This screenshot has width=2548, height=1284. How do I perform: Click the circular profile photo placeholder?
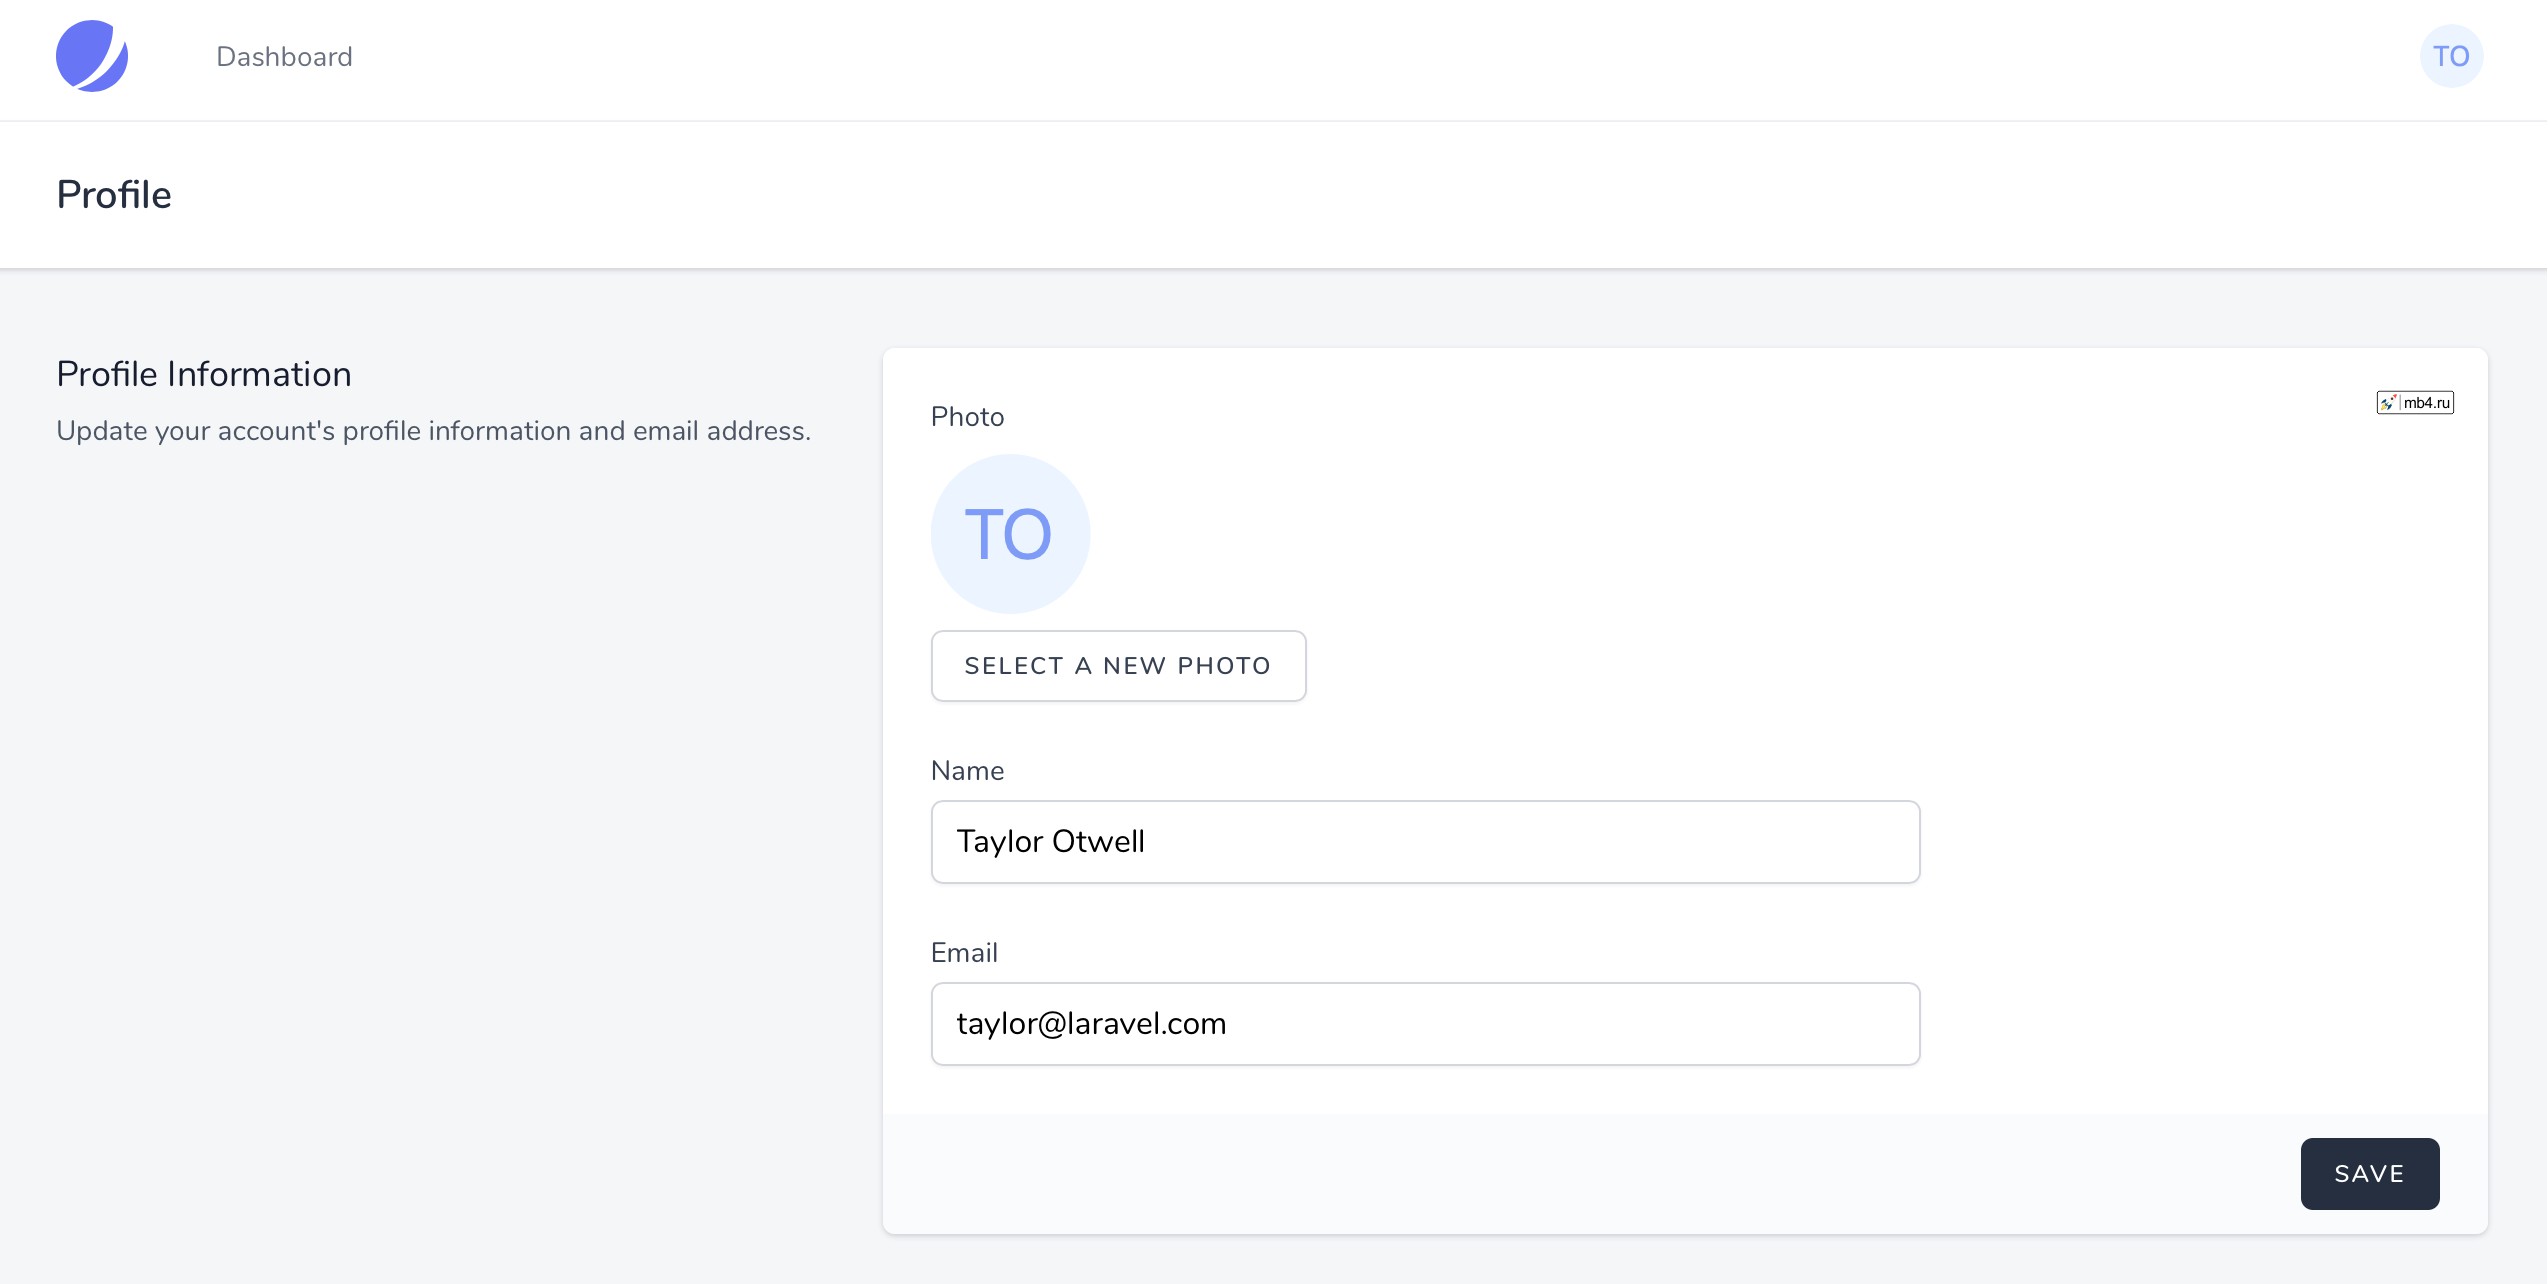[x=1010, y=534]
